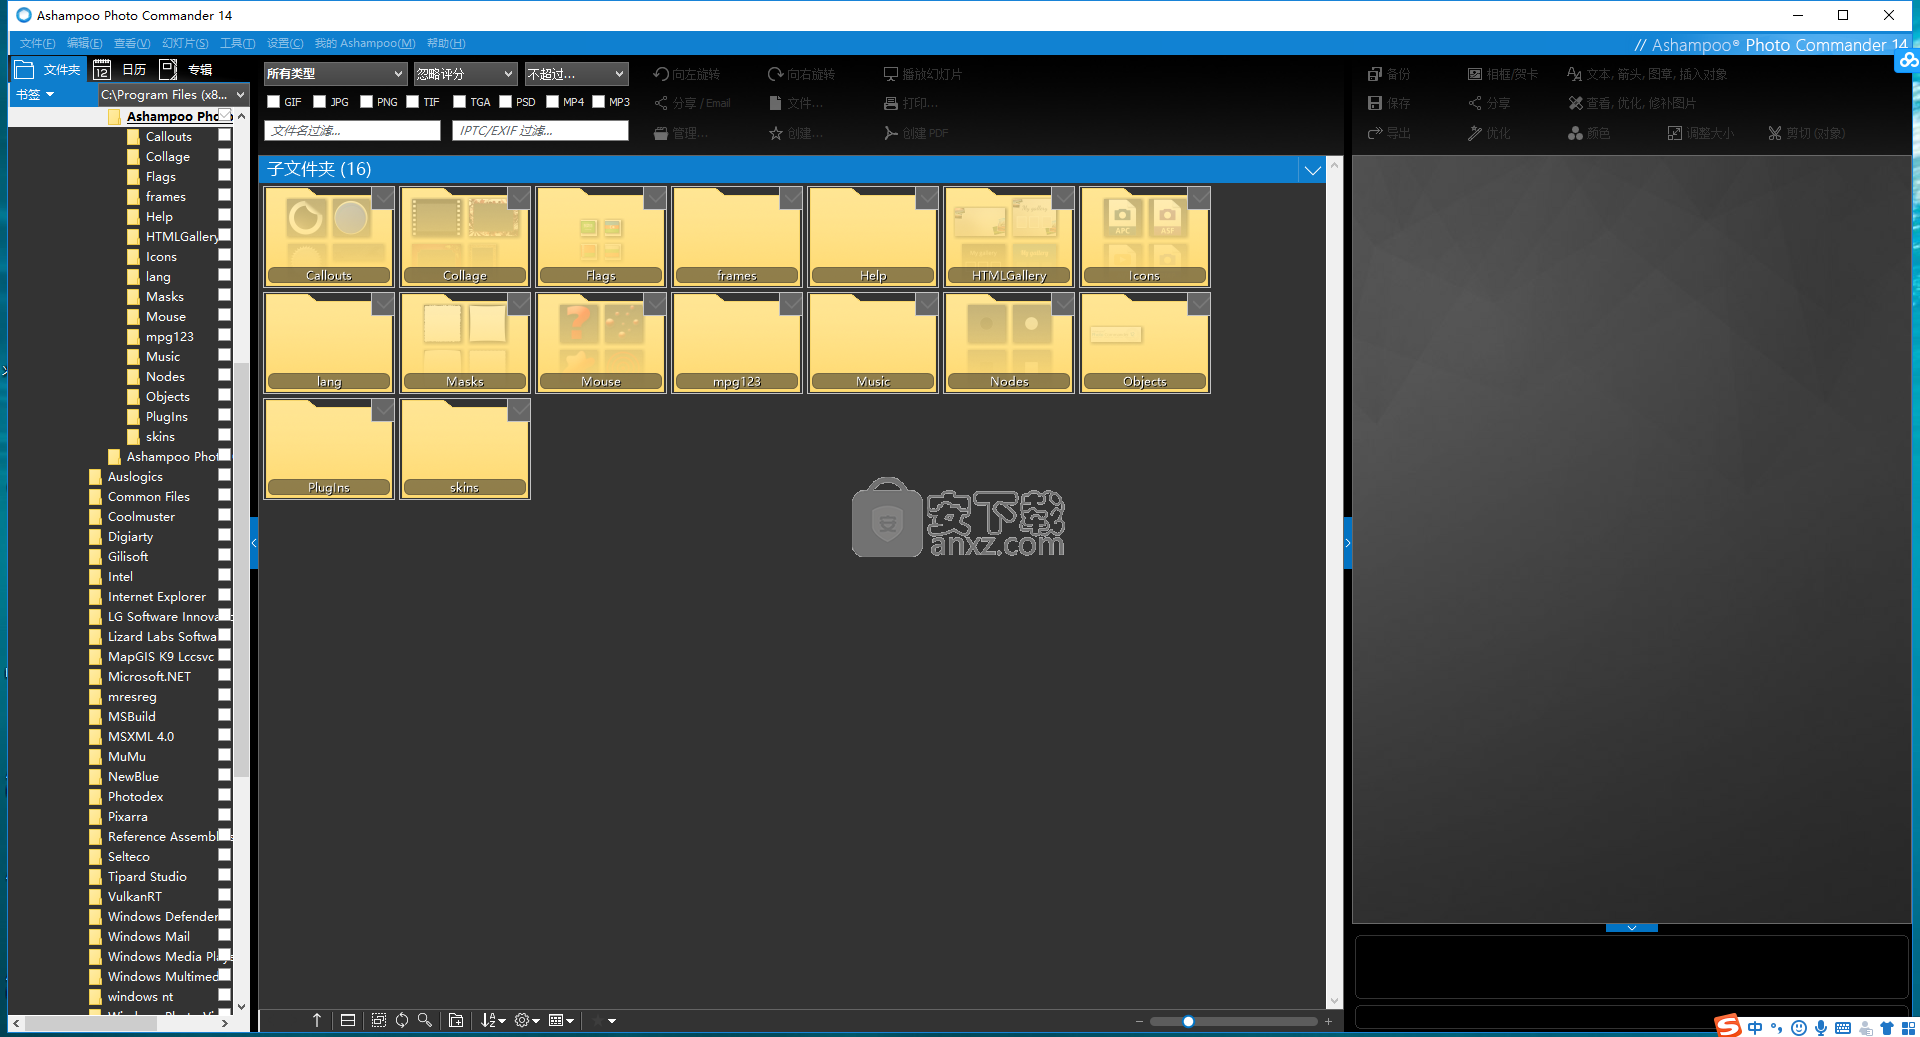Click the play slideshow icon (播放幻灯片)
Image resolution: width=1920 pixels, height=1037 pixels.
click(x=890, y=74)
